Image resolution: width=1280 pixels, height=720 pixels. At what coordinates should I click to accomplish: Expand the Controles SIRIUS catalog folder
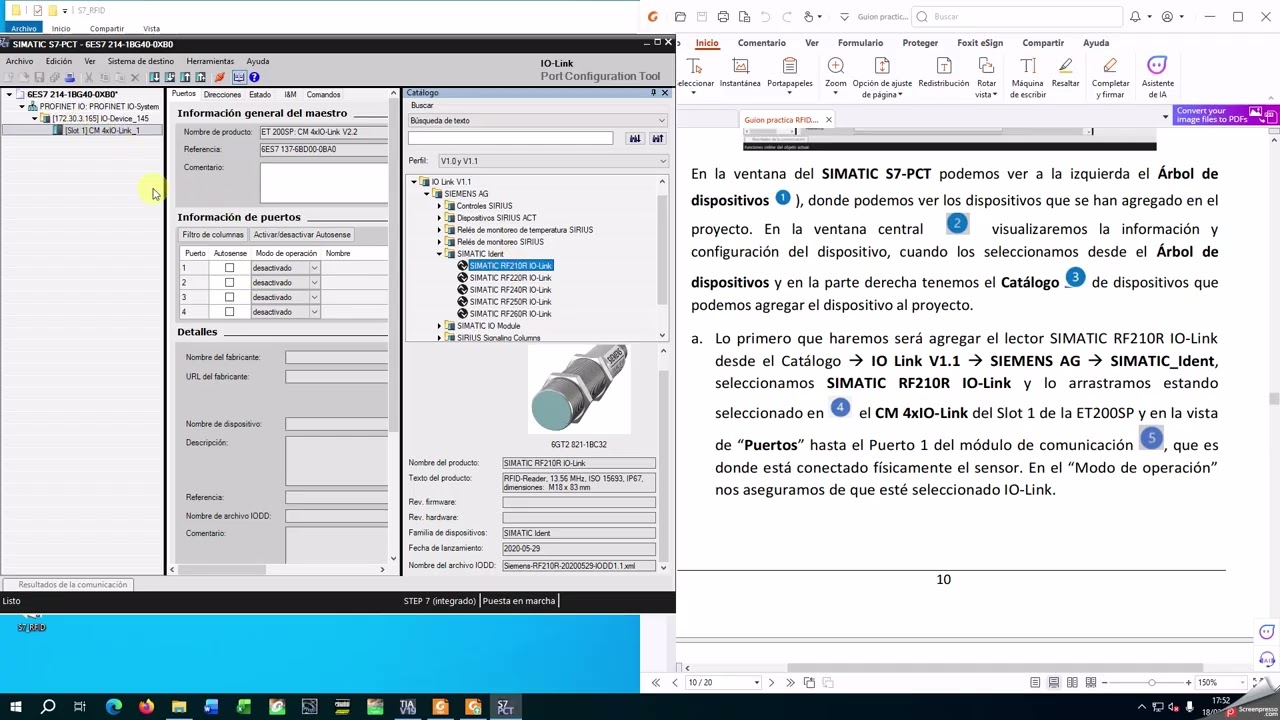(x=439, y=206)
